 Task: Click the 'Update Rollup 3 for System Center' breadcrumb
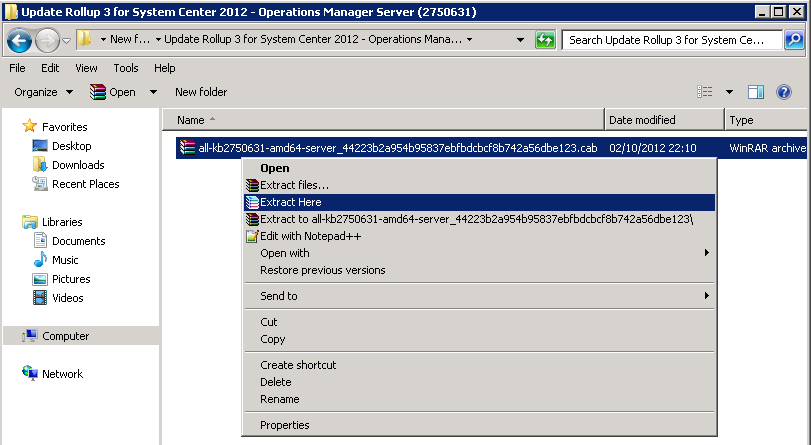click(313, 39)
